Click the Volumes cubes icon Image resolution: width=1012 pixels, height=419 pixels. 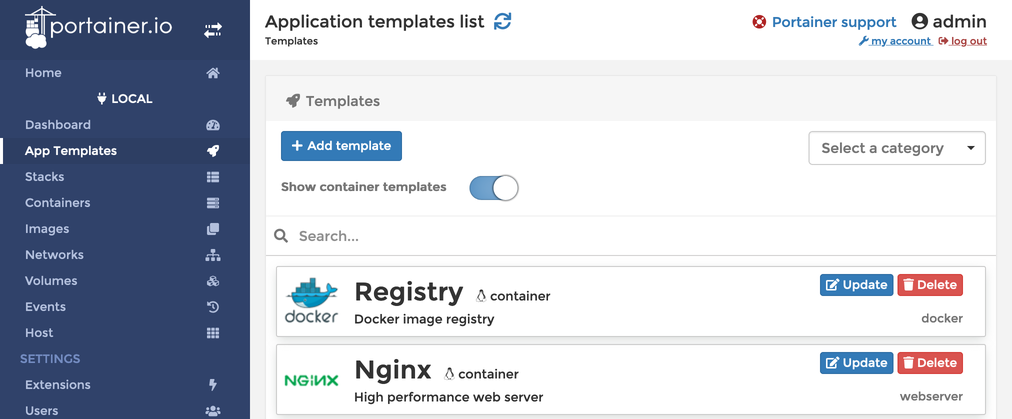tap(213, 281)
